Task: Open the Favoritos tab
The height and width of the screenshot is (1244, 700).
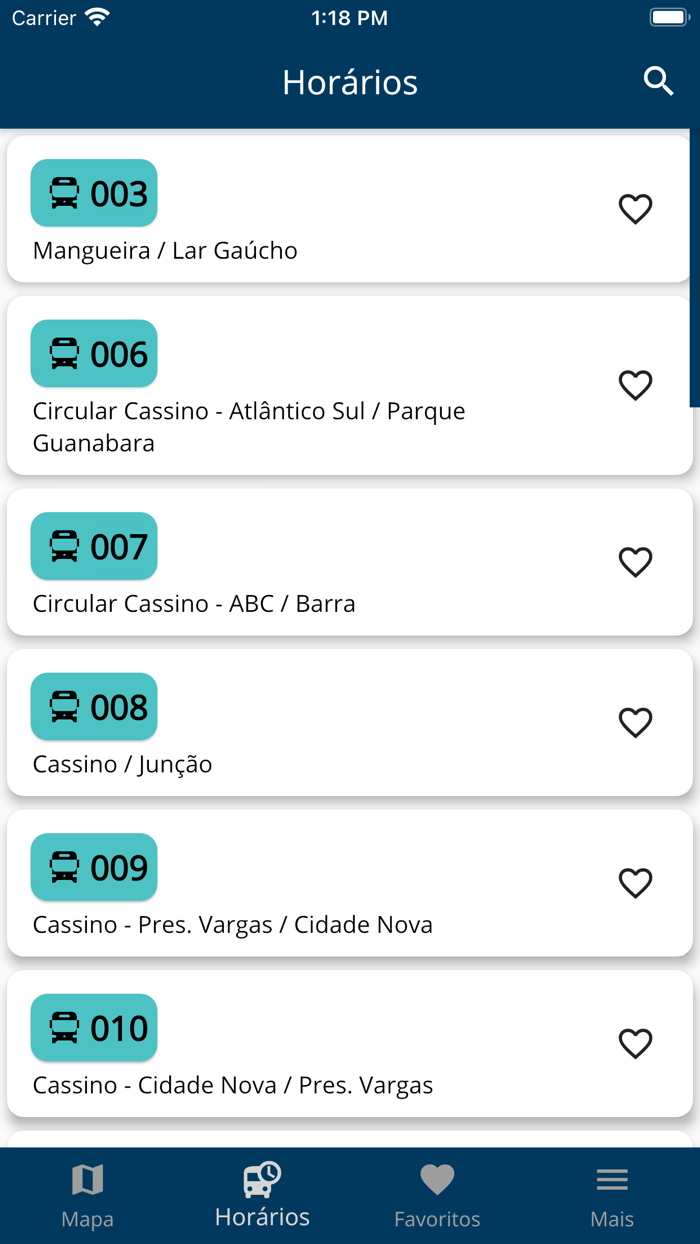Action: (x=437, y=1195)
